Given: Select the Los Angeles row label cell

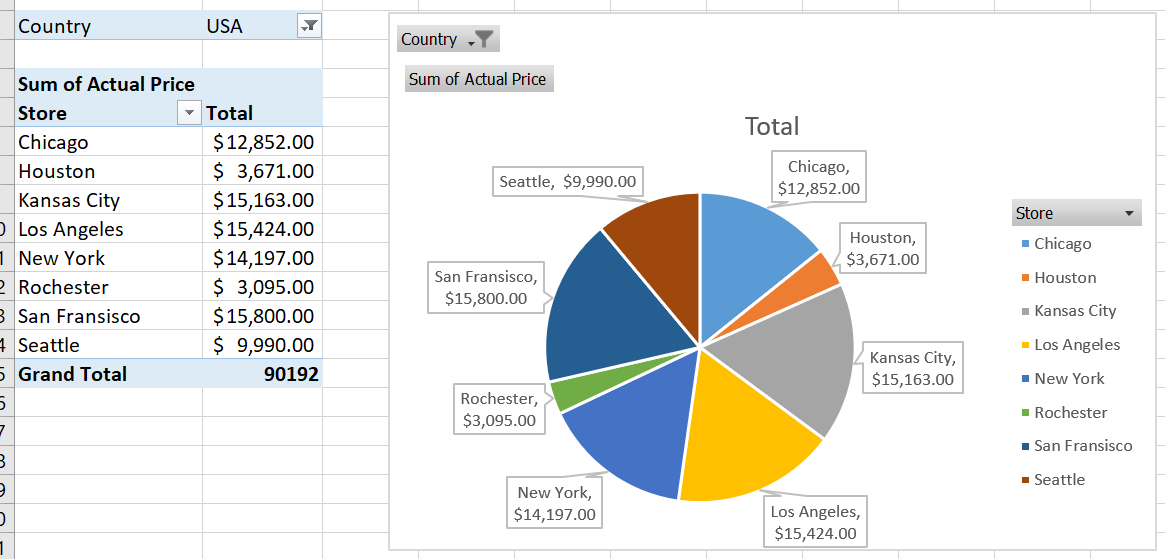Looking at the screenshot, I should tap(108, 229).
